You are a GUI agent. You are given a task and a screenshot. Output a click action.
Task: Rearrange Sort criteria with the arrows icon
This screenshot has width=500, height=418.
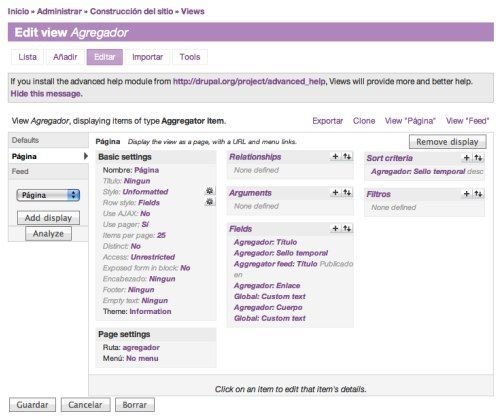pyautogui.click(x=478, y=158)
